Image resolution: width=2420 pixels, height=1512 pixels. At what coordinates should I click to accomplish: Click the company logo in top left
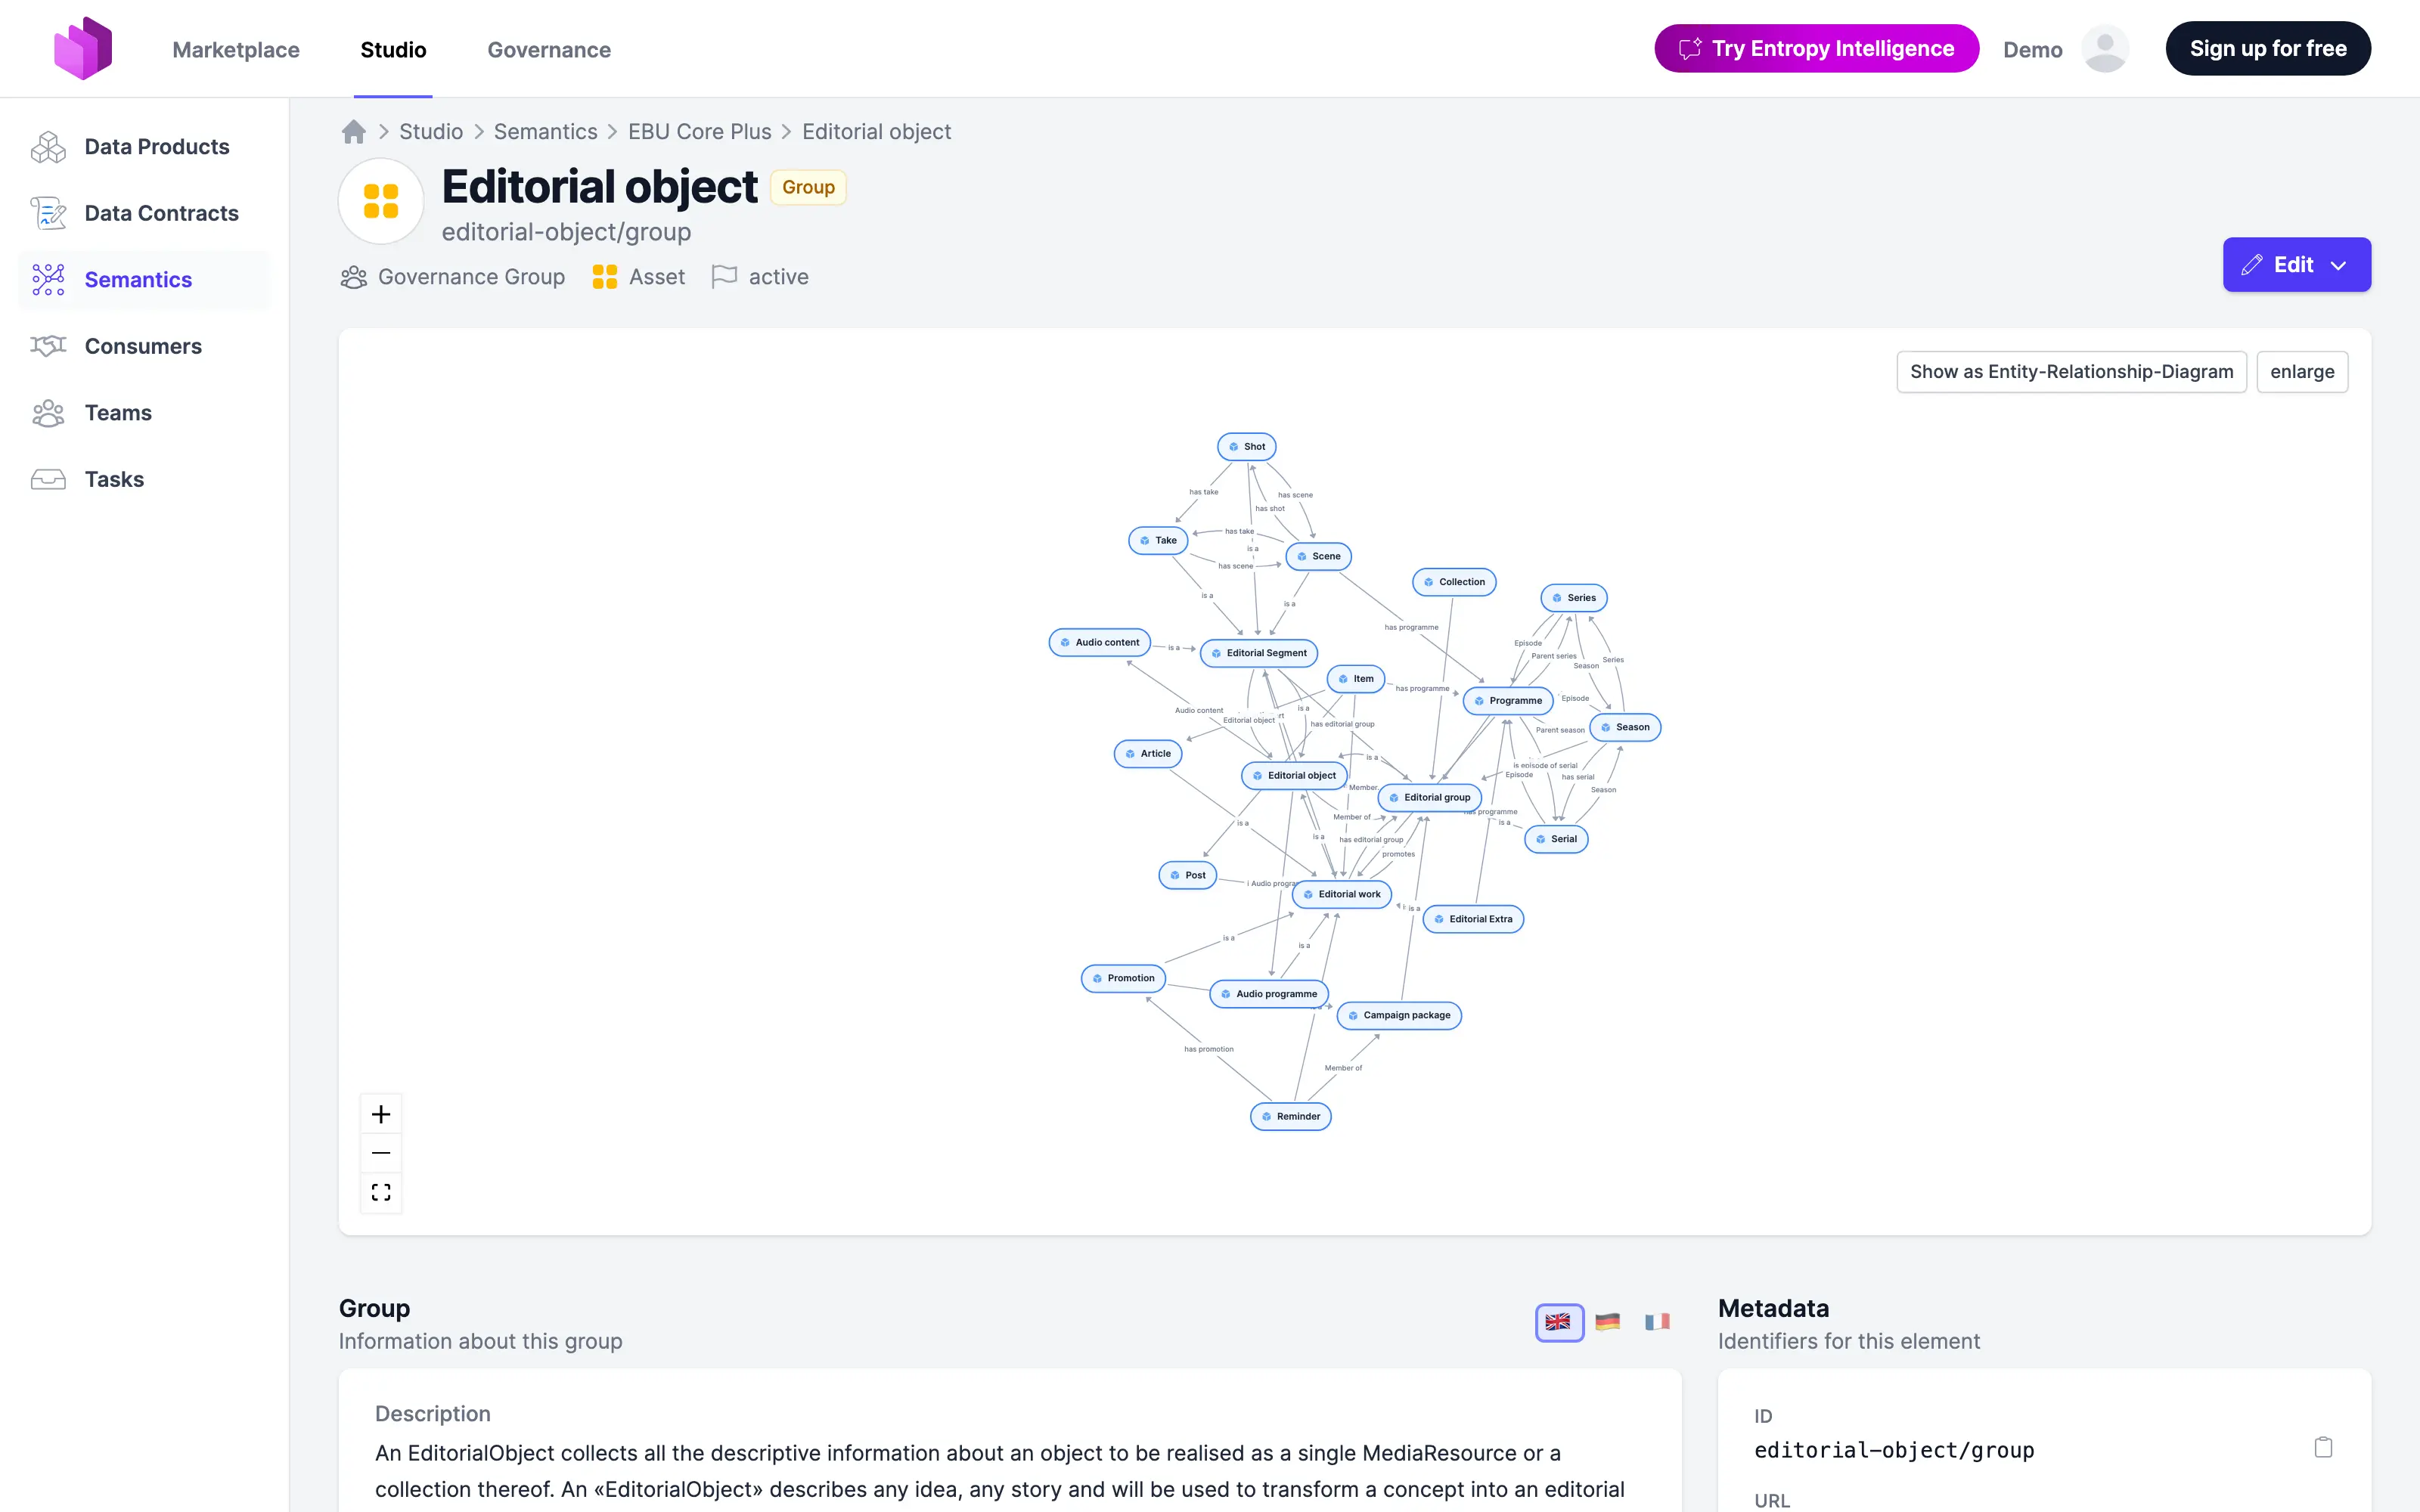tap(83, 47)
